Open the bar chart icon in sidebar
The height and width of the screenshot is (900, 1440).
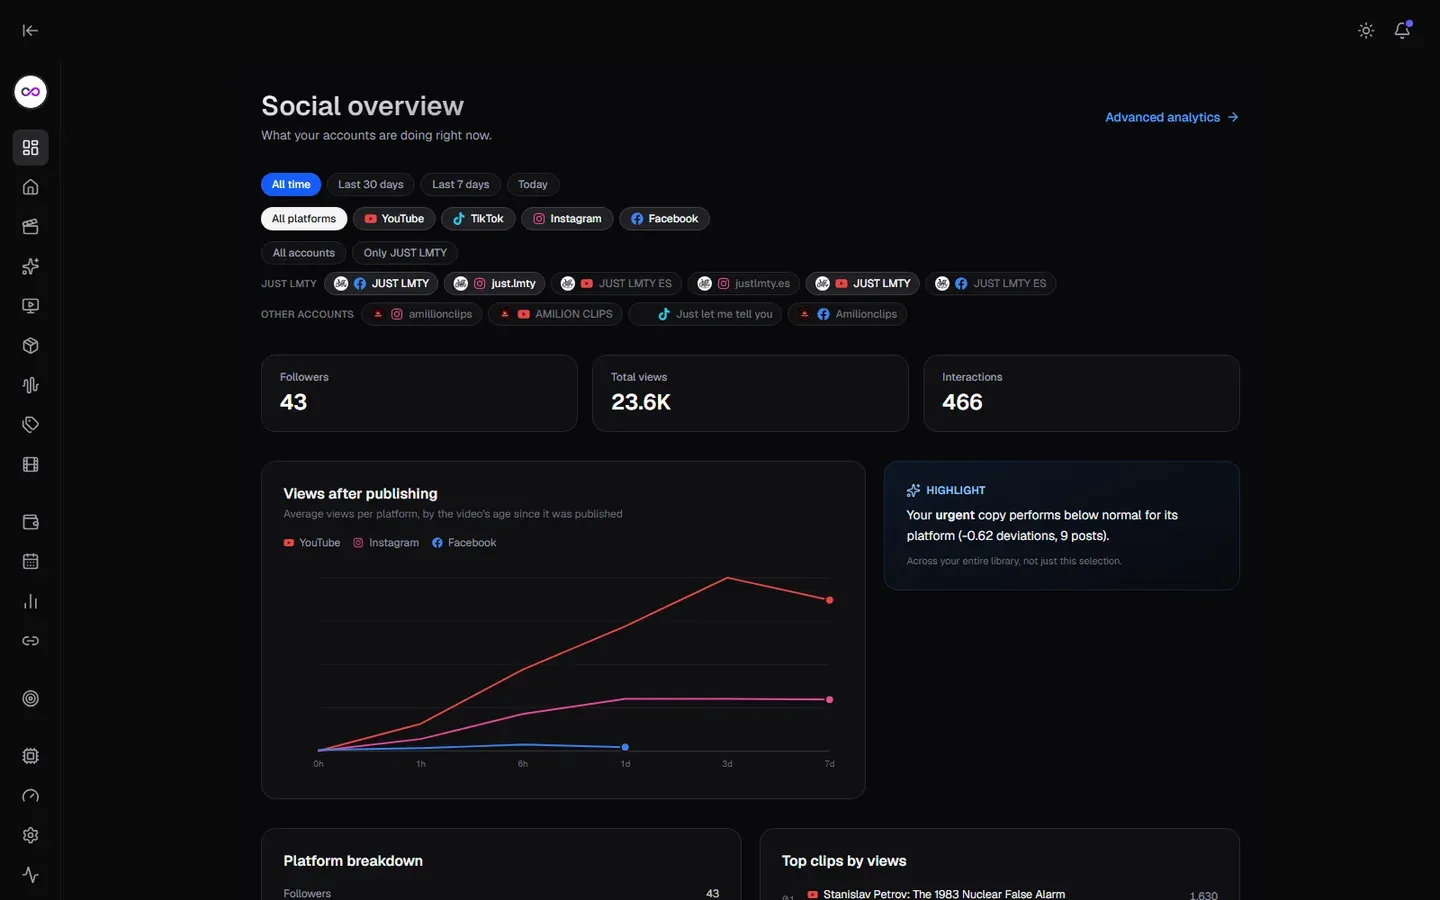[31, 602]
